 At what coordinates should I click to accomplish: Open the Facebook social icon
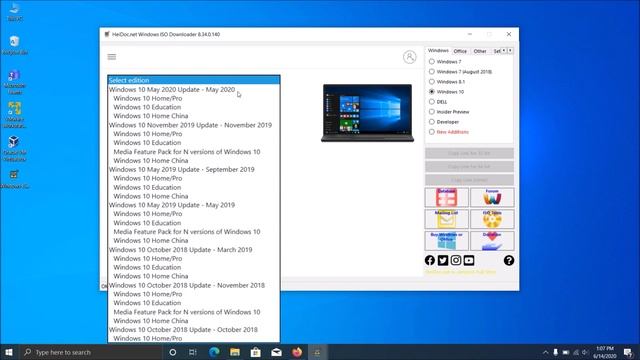[430, 260]
